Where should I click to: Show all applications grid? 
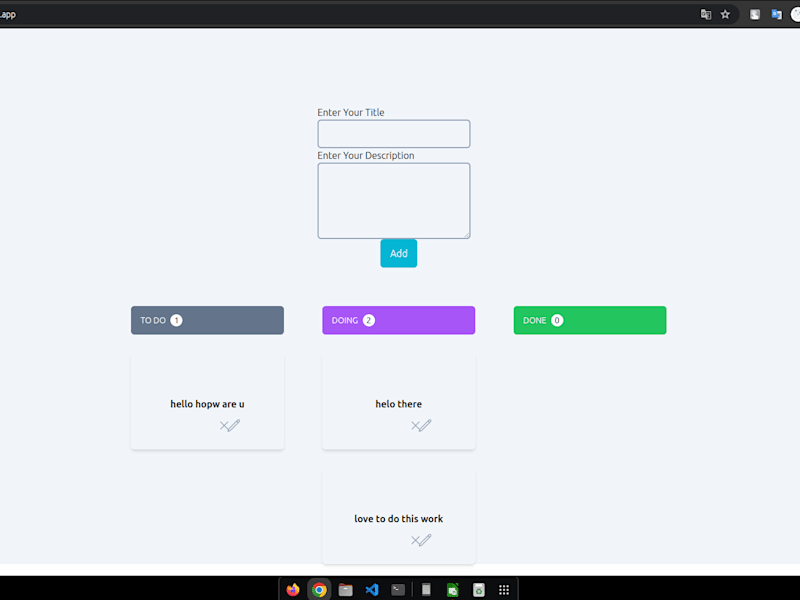click(504, 590)
